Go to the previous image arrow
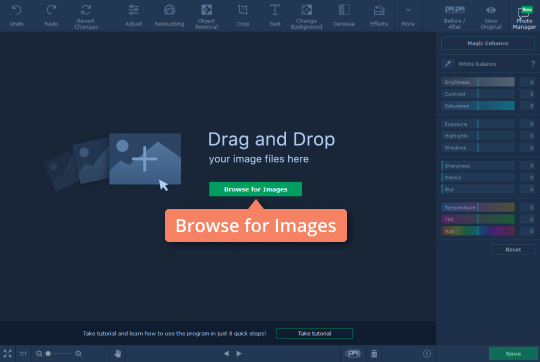540x362 pixels. coord(226,353)
